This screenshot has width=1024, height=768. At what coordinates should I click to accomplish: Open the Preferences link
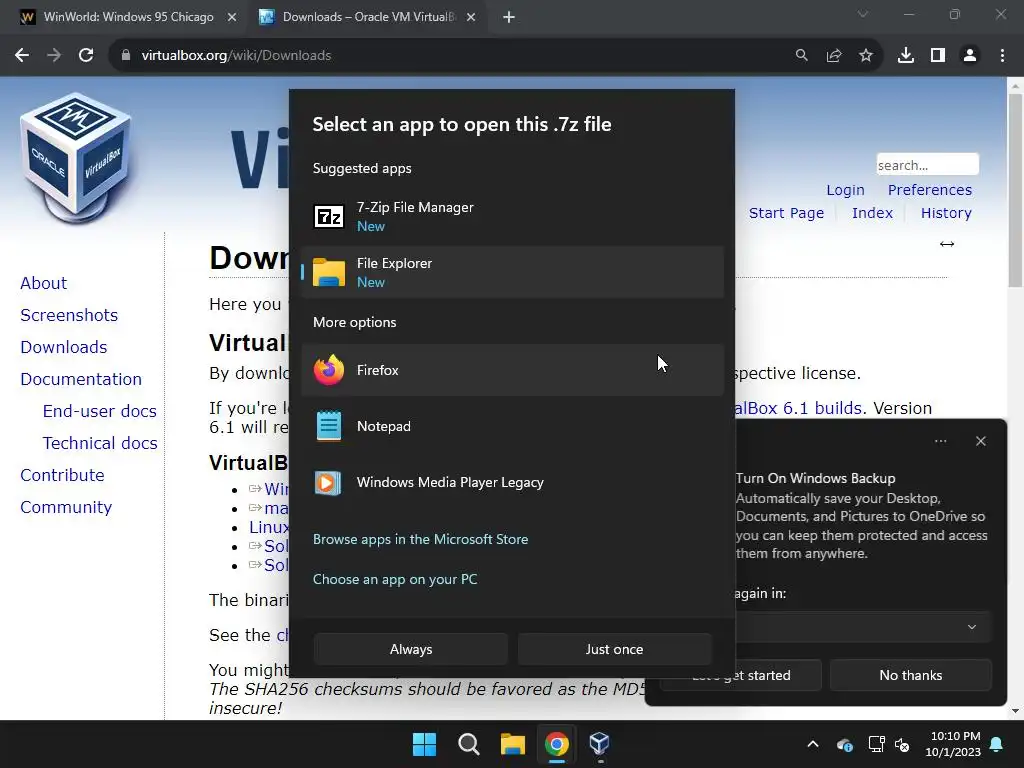(x=930, y=190)
